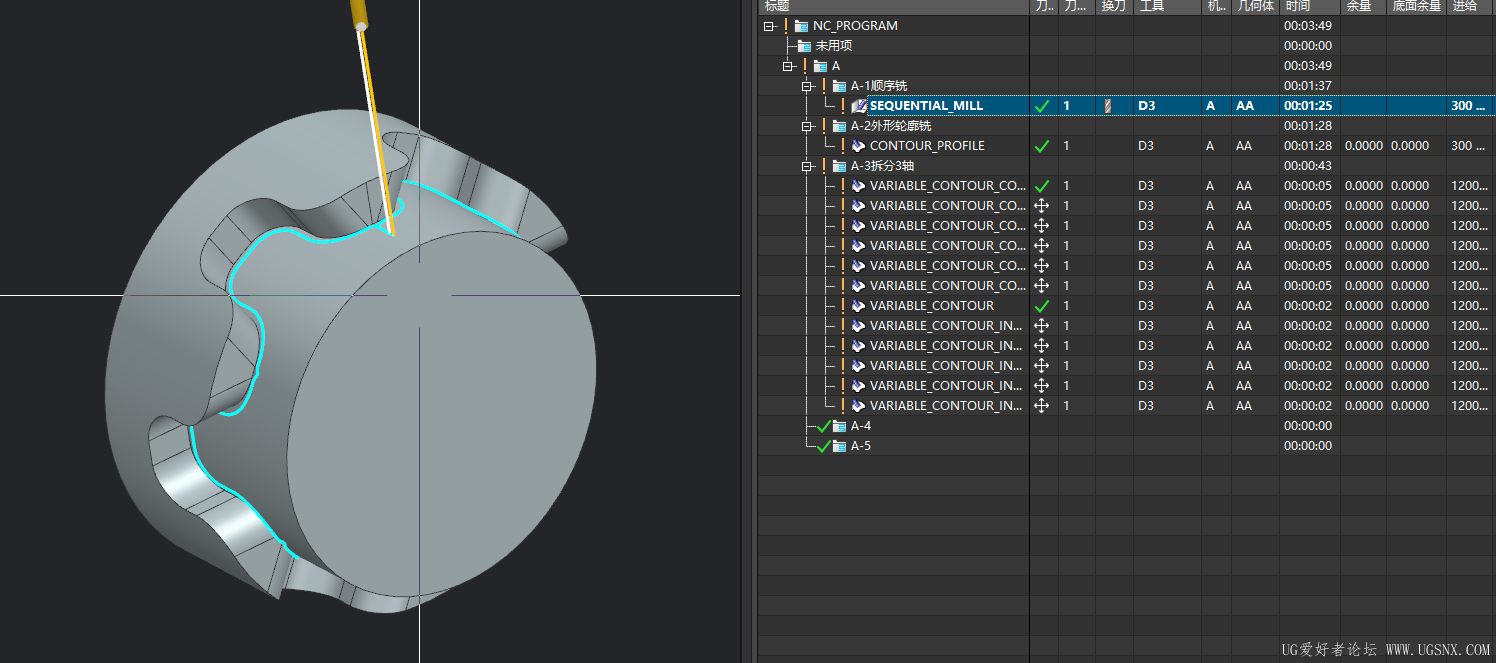
Task: Click the green checkmark in SEQUENTIAL_MILL row
Action: 1042,106
